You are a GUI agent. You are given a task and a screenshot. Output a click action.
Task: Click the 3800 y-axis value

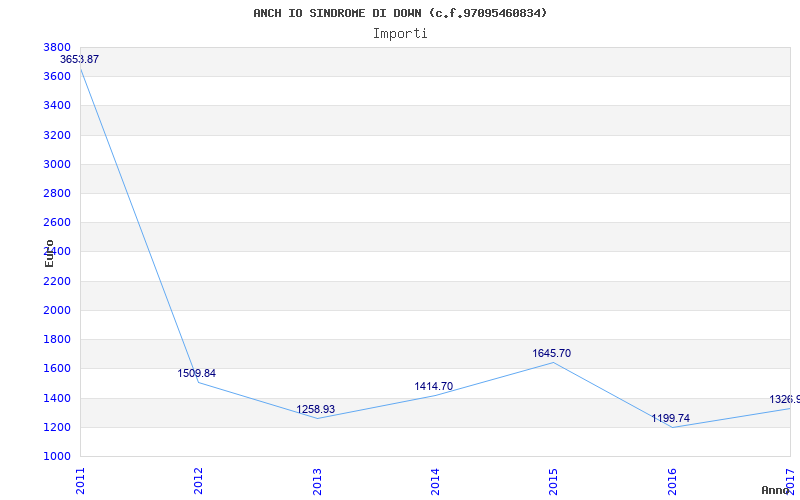coord(57,47)
